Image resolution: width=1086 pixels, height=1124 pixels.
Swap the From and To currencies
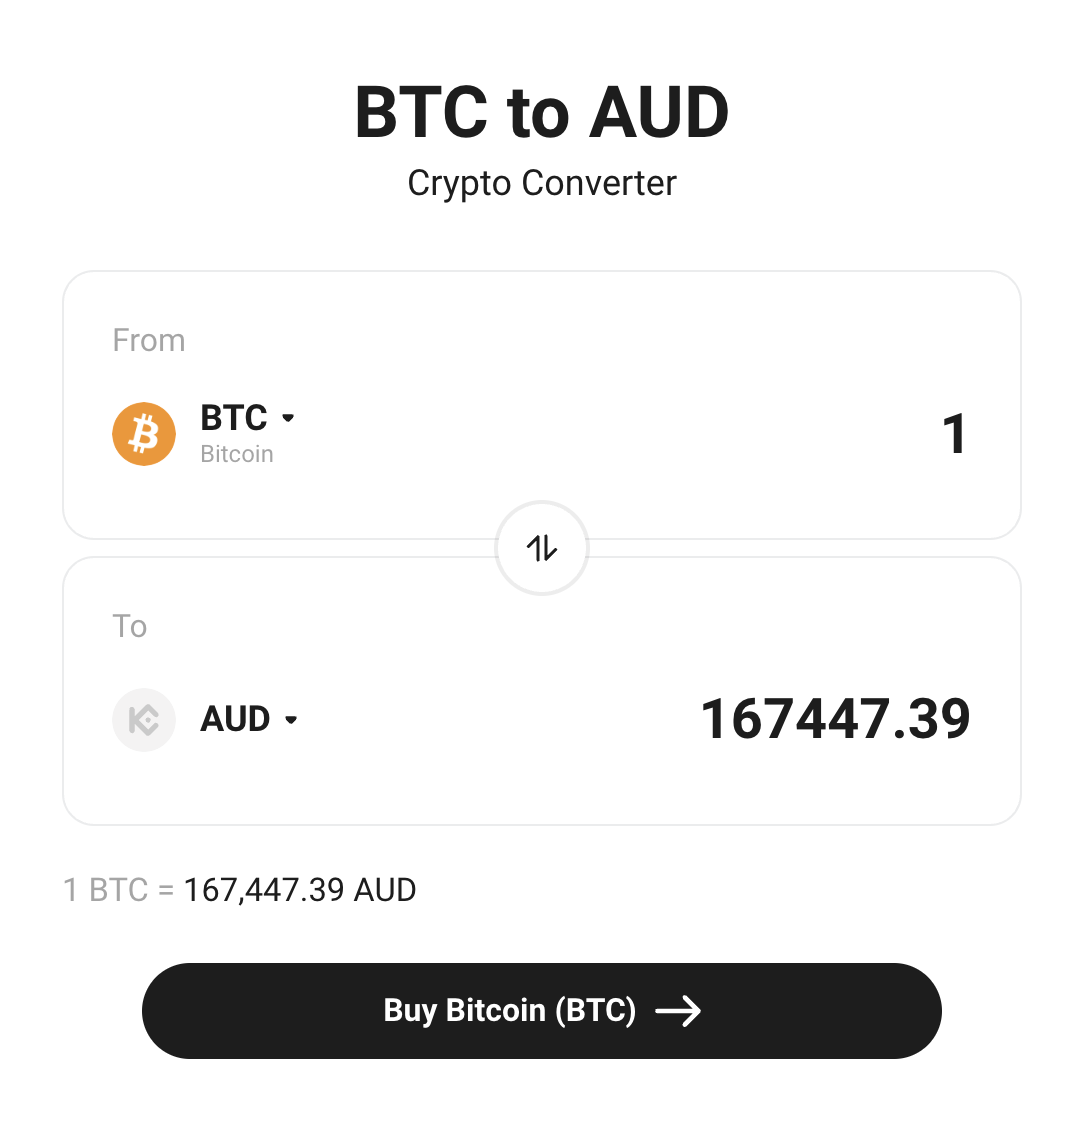pos(542,548)
